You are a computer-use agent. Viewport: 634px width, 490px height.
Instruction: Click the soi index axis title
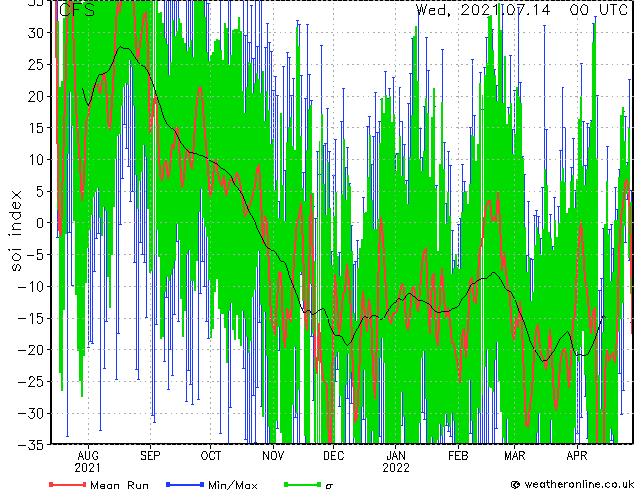[x=15, y=231]
